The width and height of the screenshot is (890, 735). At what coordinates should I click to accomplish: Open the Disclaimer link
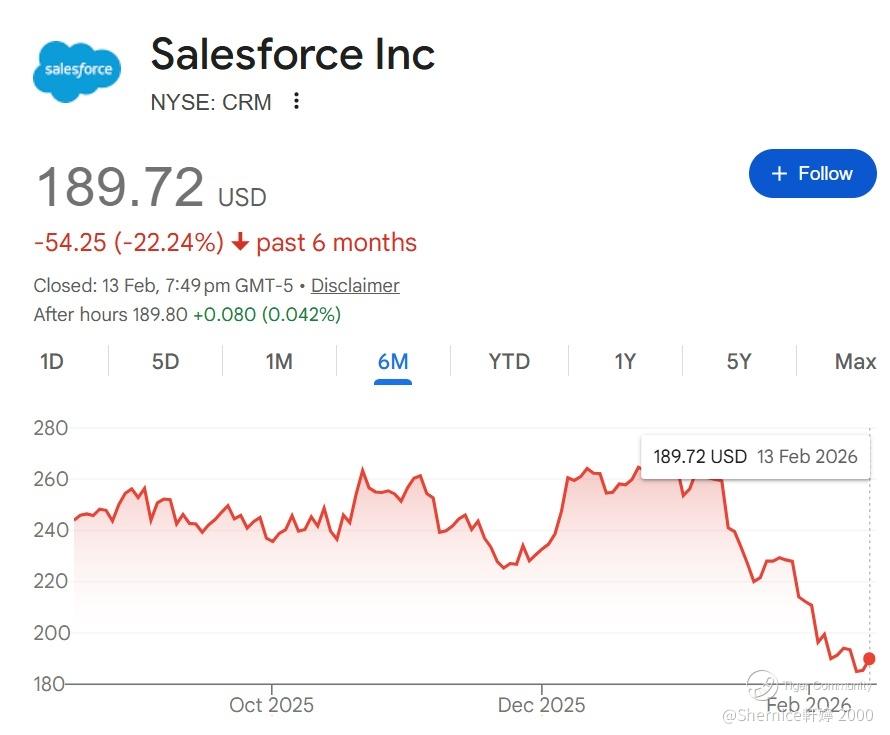point(355,286)
